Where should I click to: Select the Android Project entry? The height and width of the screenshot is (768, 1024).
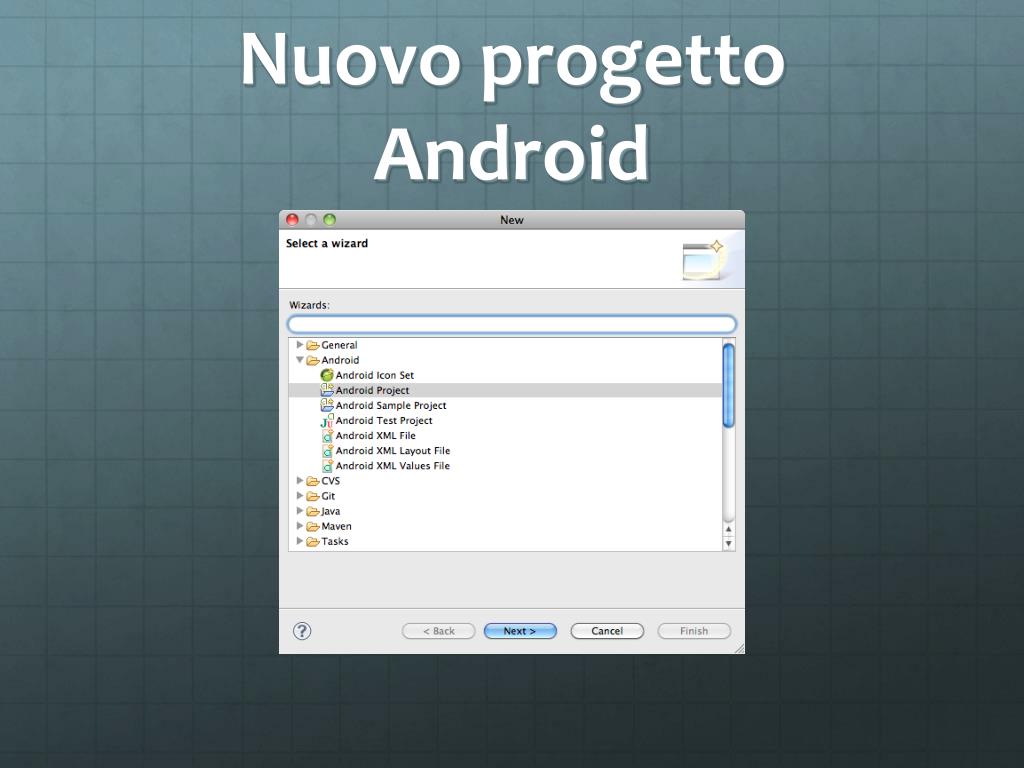click(372, 390)
